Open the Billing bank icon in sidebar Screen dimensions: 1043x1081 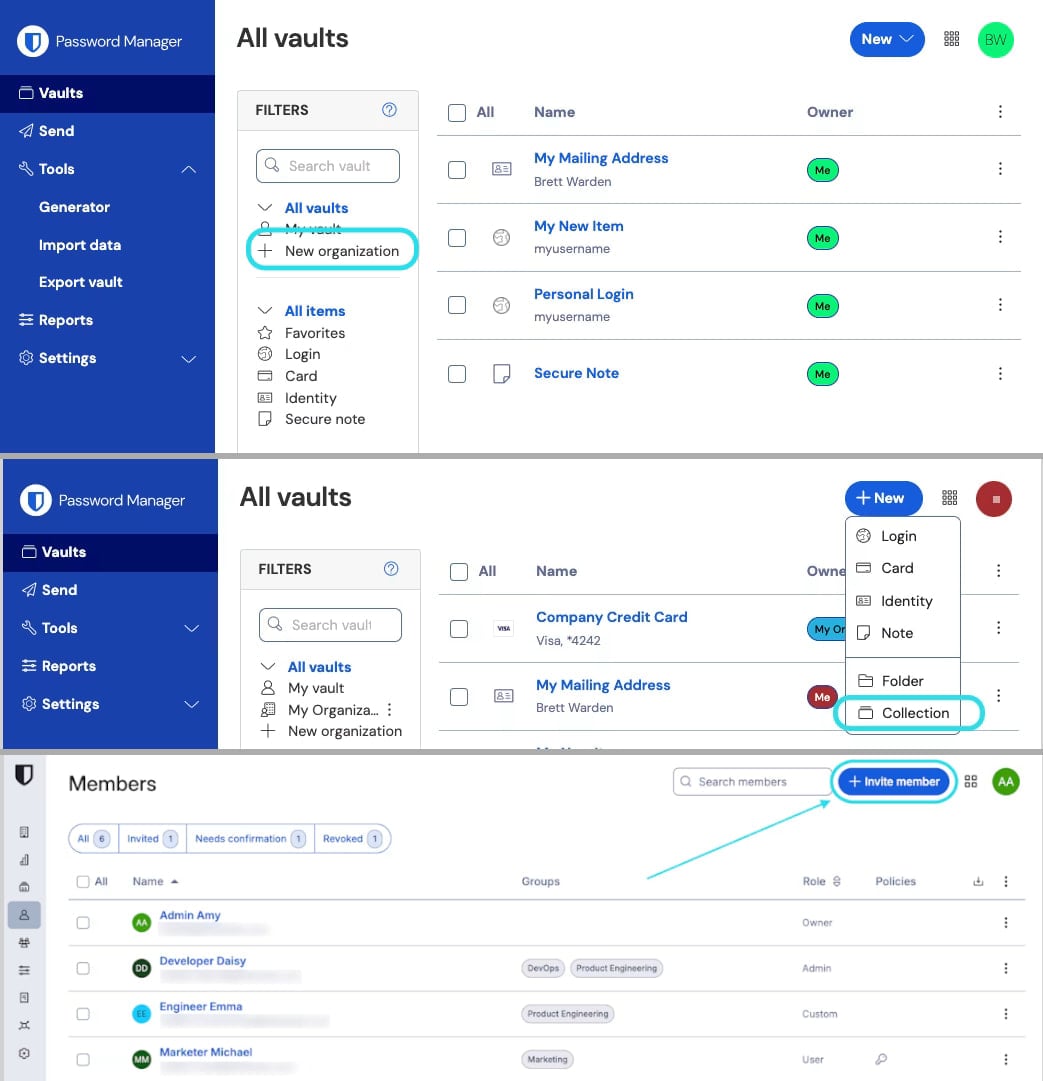25,888
